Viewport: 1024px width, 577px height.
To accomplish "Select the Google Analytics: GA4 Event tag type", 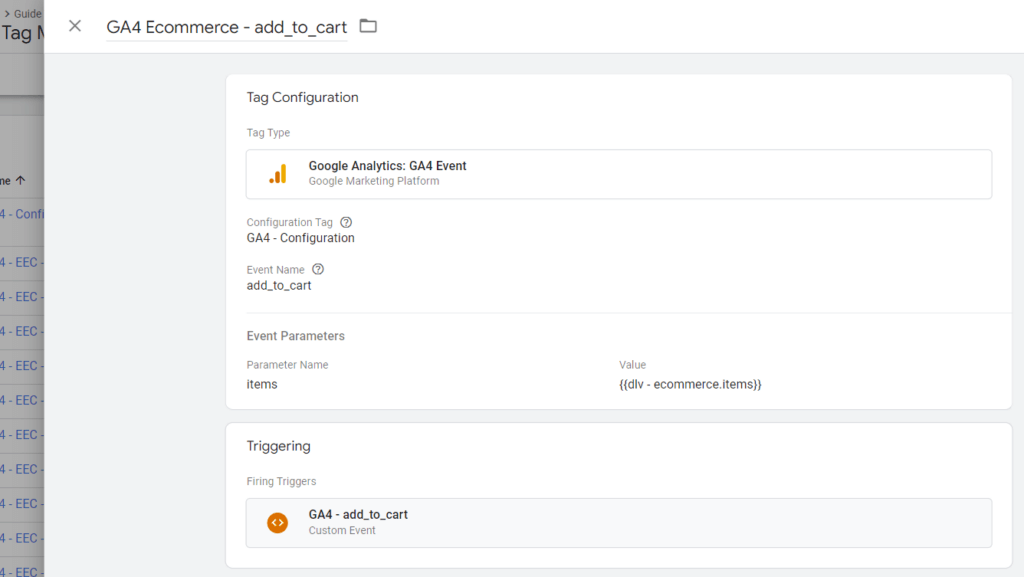I will point(619,174).
